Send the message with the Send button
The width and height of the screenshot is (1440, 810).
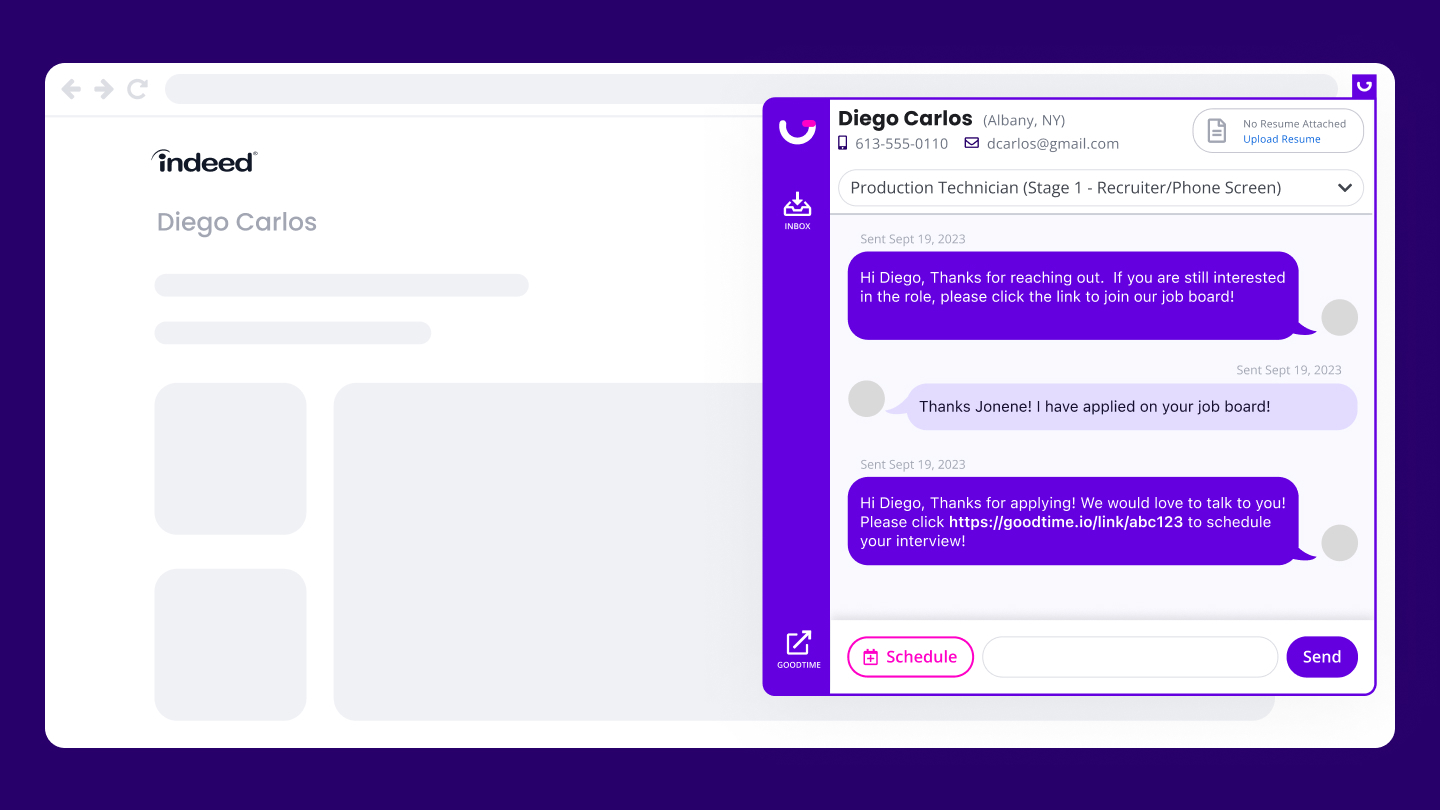click(x=1321, y=657)
